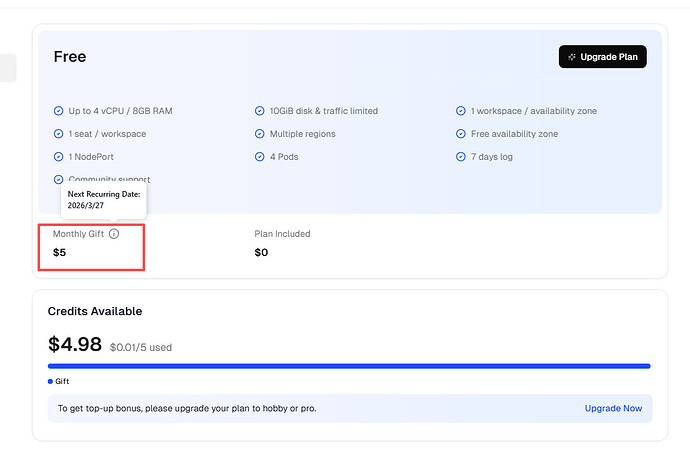Viewport: 690px width, 467px height.
Task: Click the credits usage progress bar
Action: 349,366
